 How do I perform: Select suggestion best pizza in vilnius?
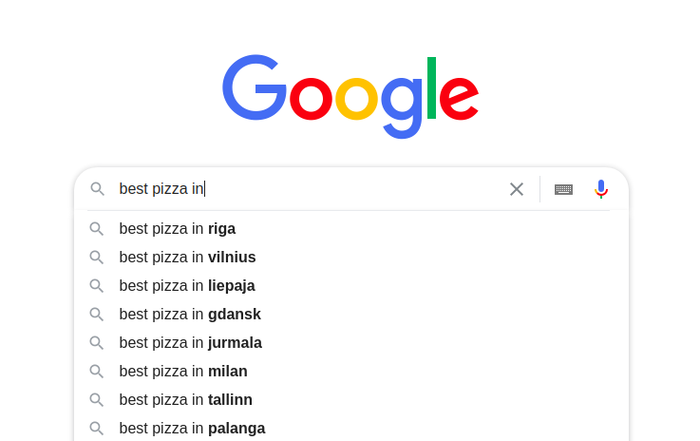coord(351,258)
